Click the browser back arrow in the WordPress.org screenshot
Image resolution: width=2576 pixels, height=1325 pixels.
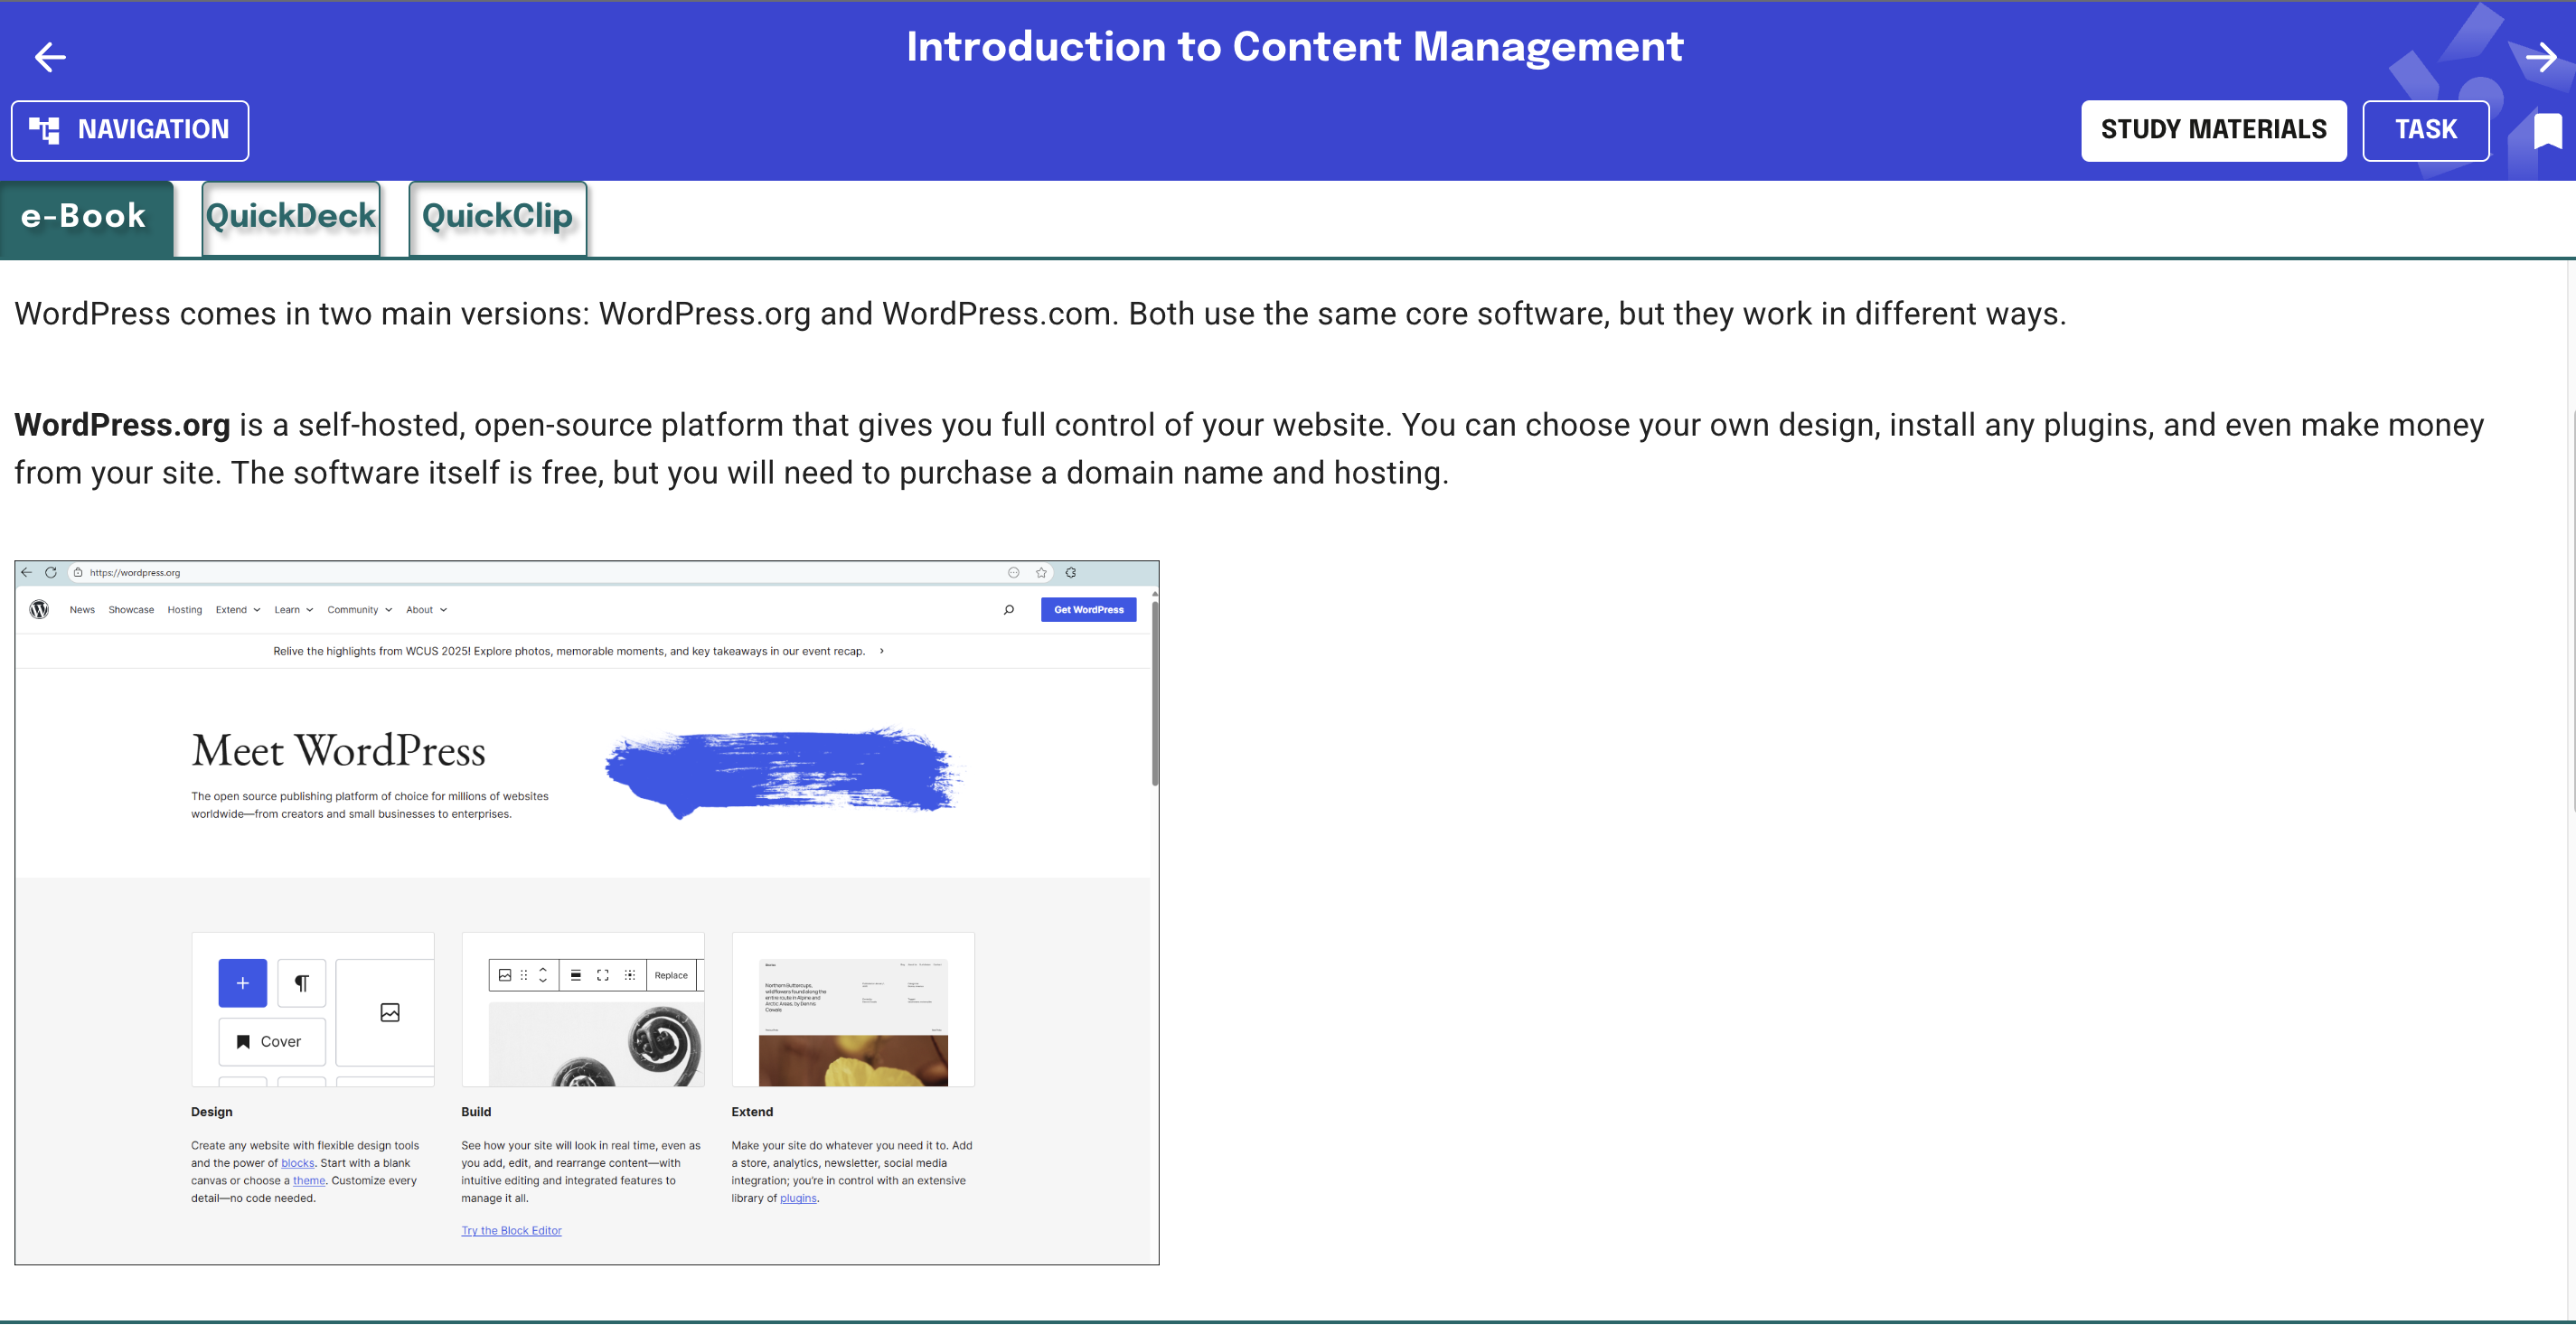27,572
